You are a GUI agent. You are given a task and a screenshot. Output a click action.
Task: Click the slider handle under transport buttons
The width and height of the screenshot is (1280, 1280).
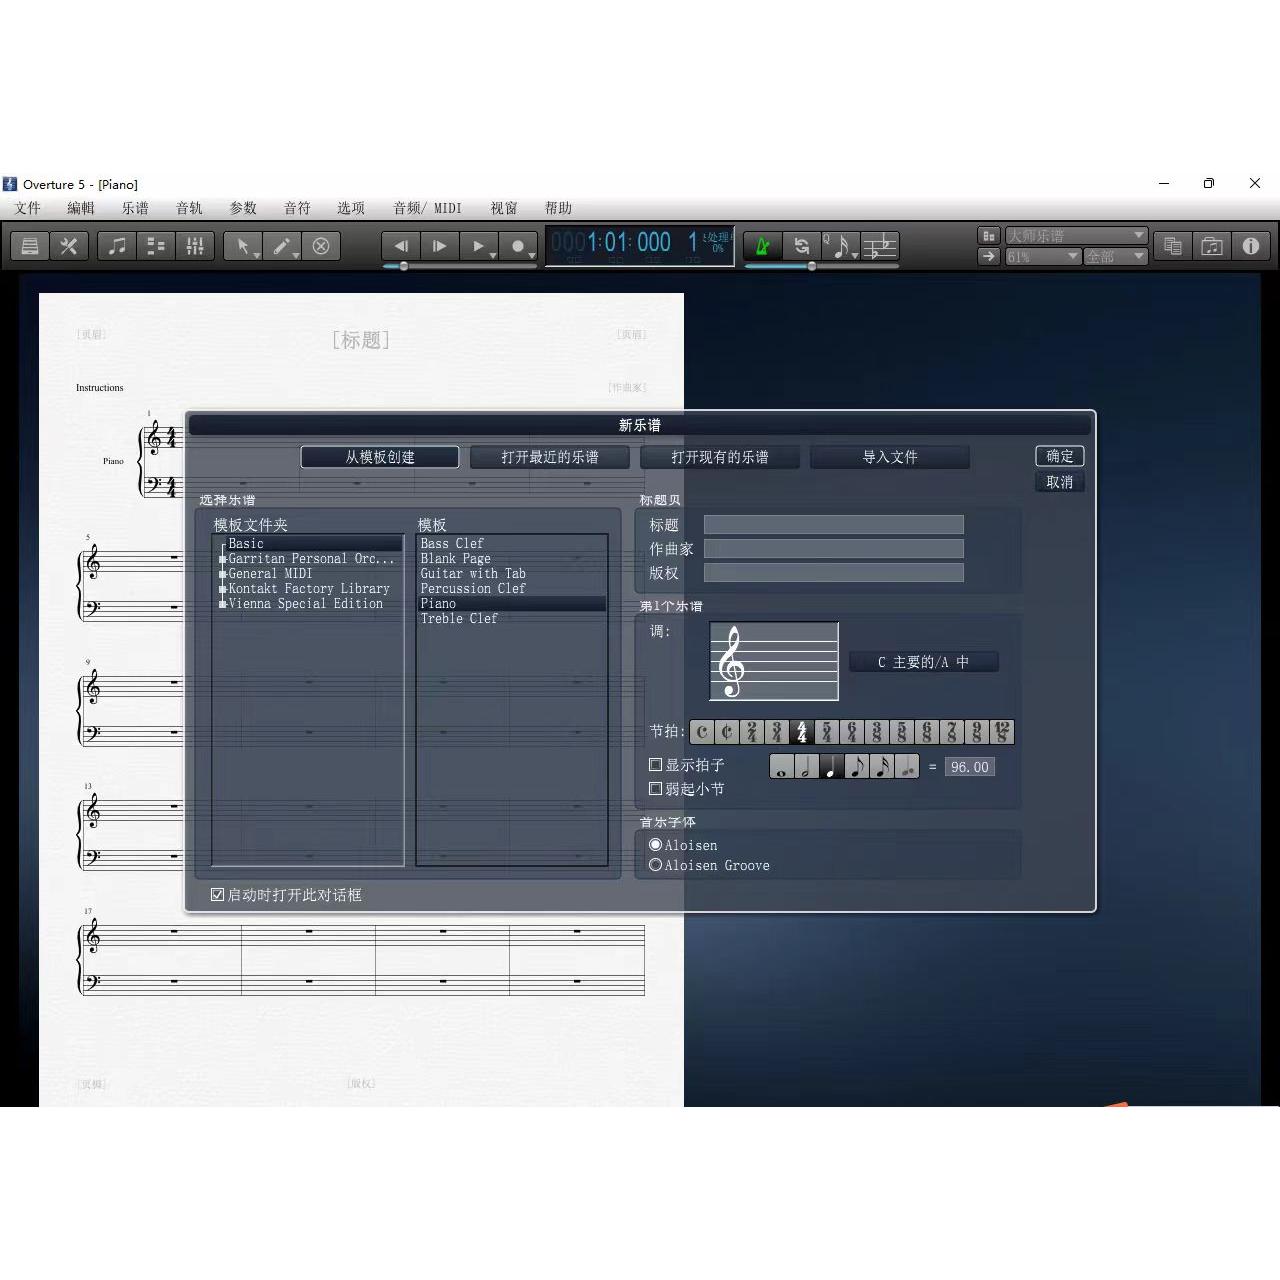point(404,267)
